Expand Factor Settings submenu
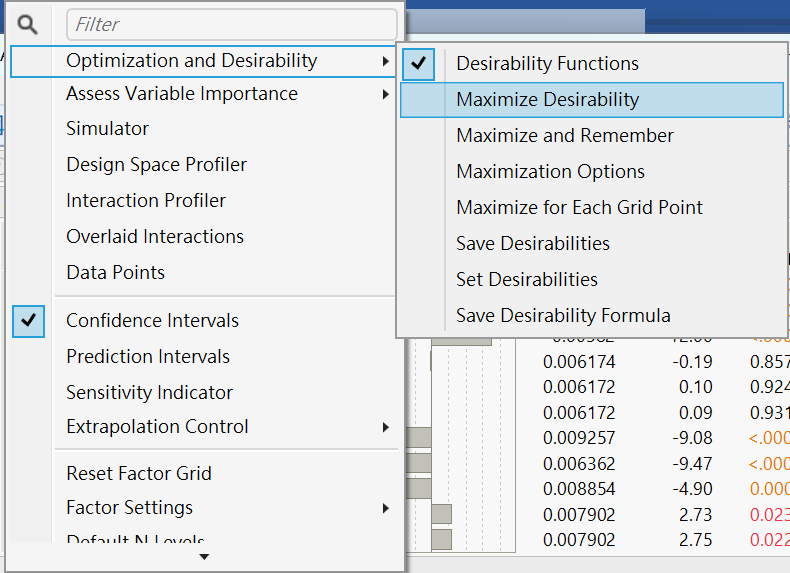 click(386, 509)
